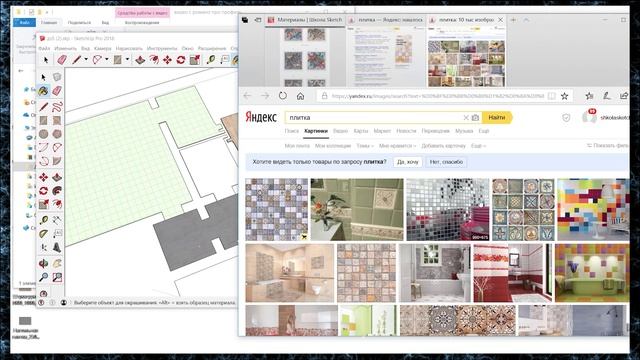Click Scale in the top horizontal toolbar
The height and width of the screenshot is (360, 640).
pyautogui.click(x=194, y=60)
